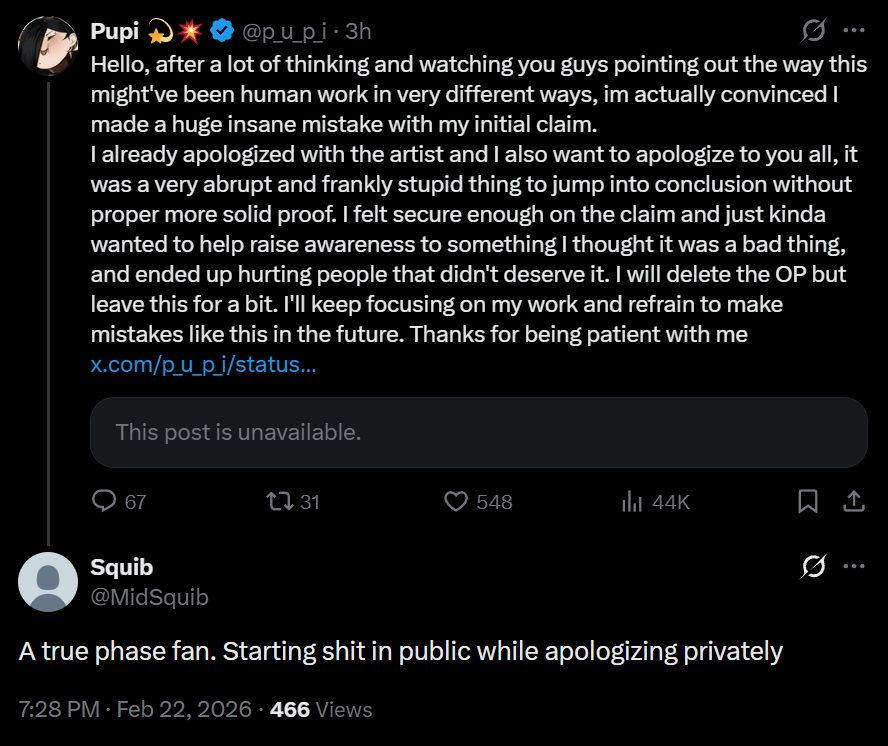Open Pupi display name link
Image resolution: width=888 pixels, height=746 pixels.
[x=115, y=31]
